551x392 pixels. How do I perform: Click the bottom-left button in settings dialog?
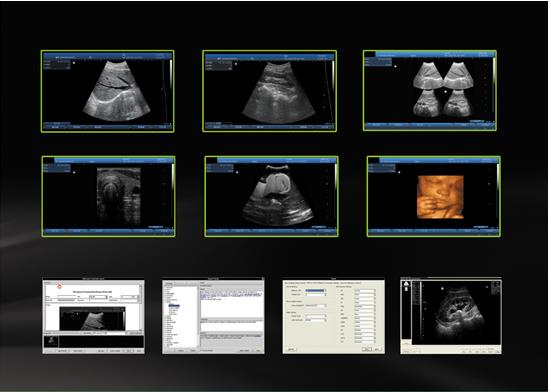(x=291, y=349)
